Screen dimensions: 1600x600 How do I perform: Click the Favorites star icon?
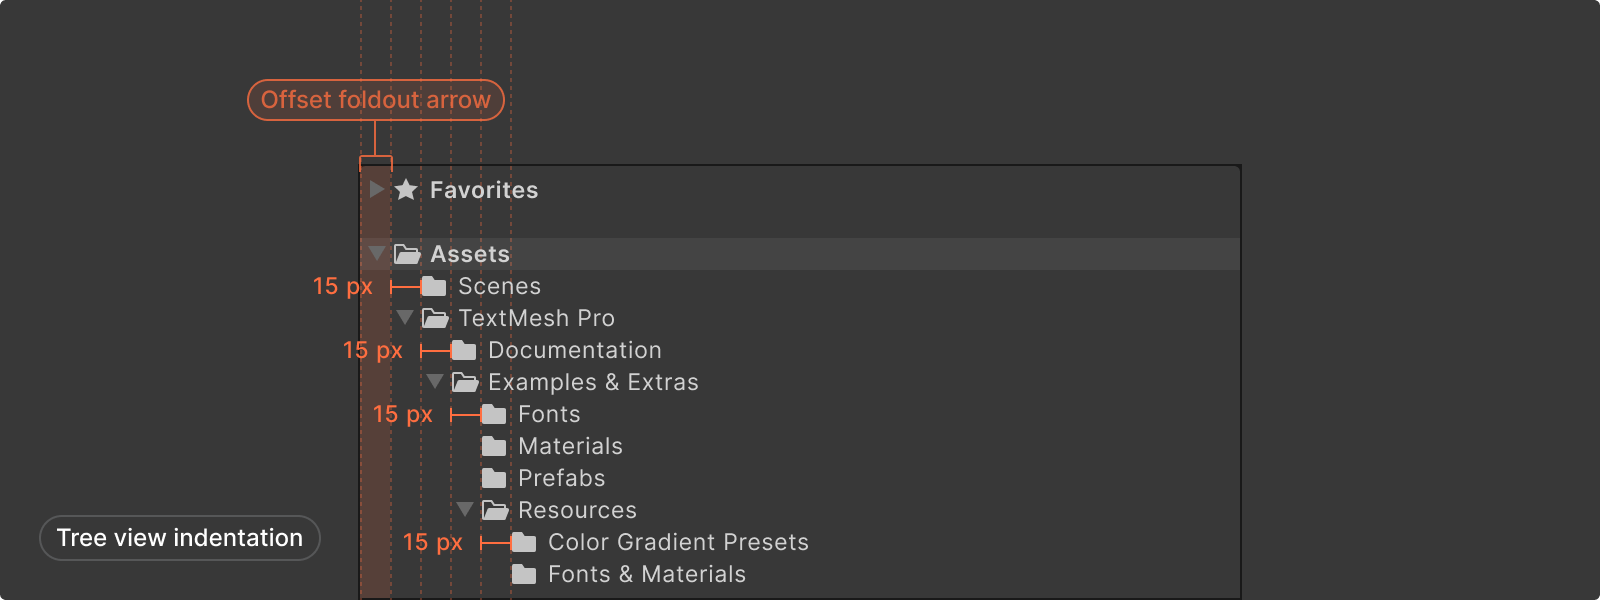coord(405,190)
